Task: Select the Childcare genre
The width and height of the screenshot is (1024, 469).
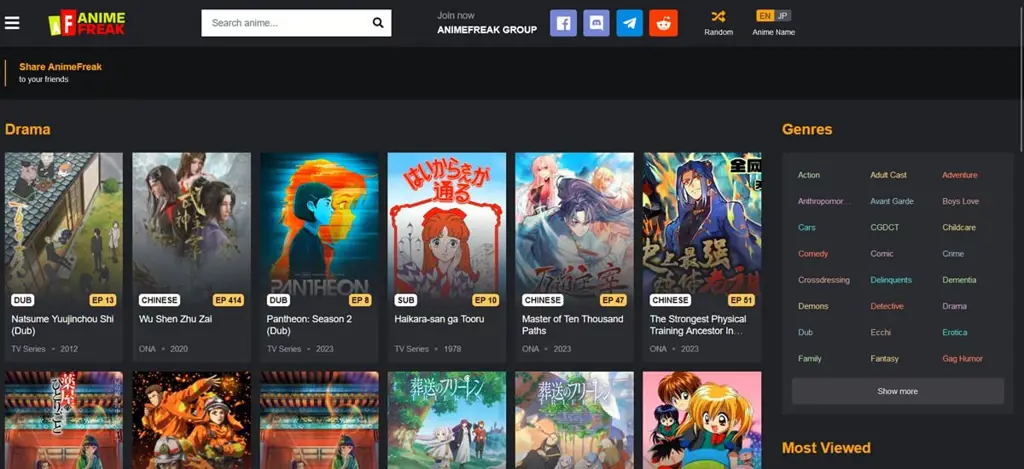Action: 959,227
